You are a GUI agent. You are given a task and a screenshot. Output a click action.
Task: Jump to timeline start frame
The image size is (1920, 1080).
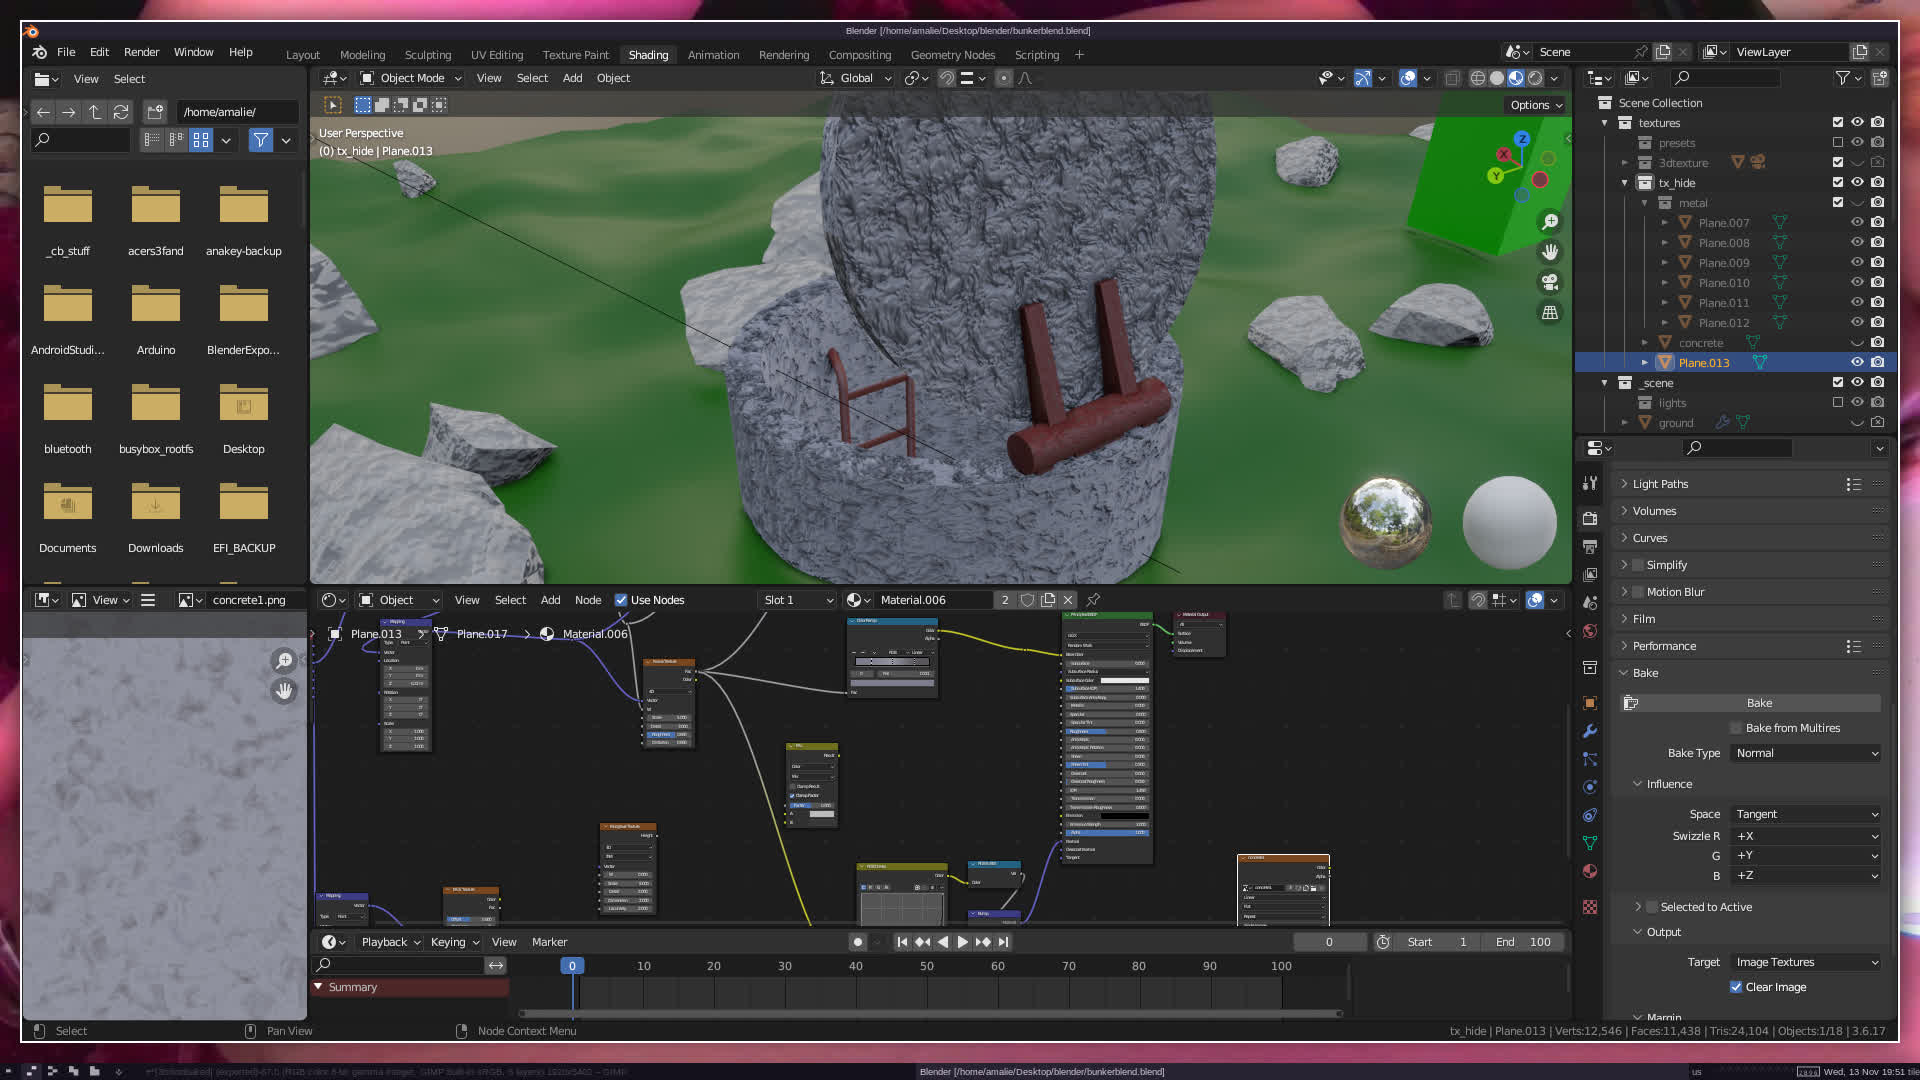tap(902, 942)
